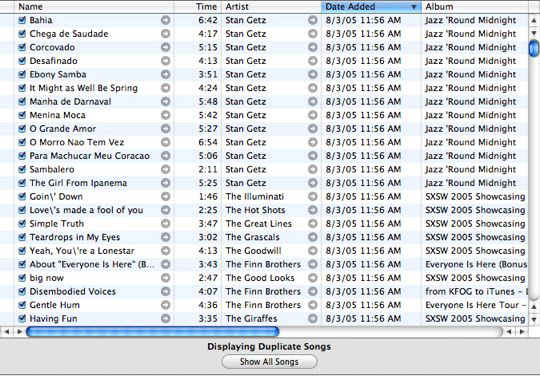Select the time value 1:46
This screenshot has width=540, height=376.
(x=208, y=197)
